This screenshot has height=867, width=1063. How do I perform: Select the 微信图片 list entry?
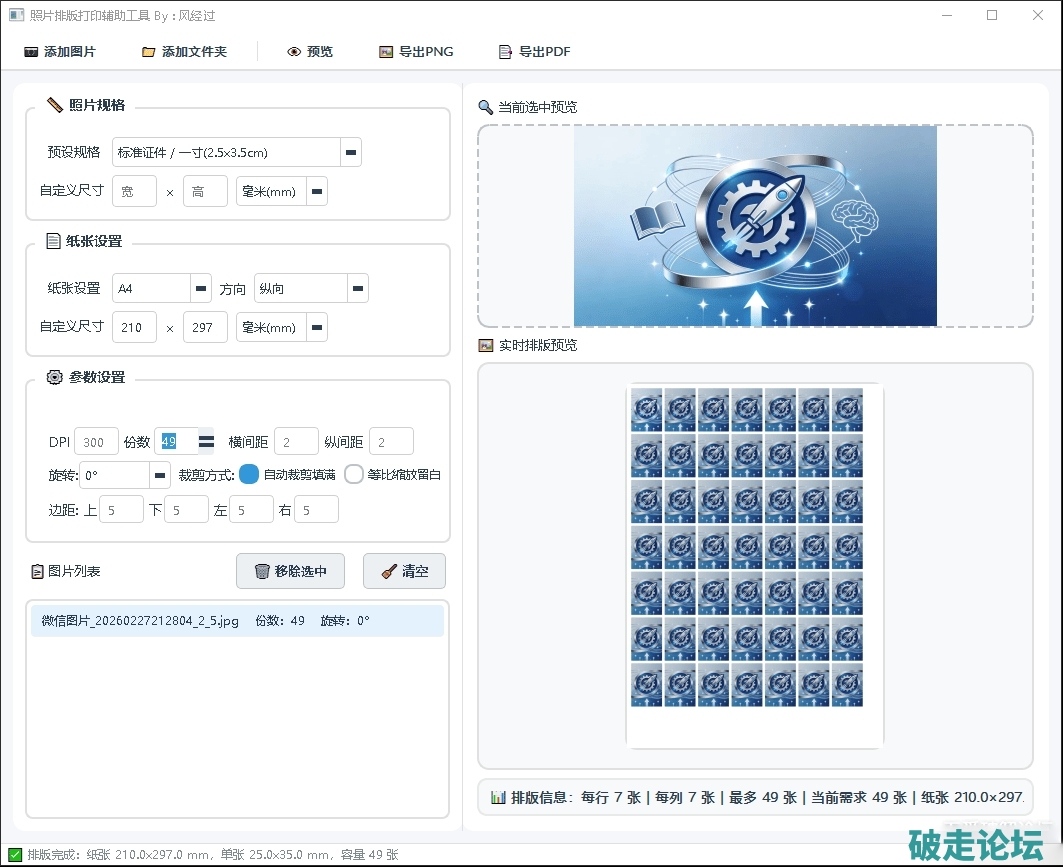[x=237, y=620]
